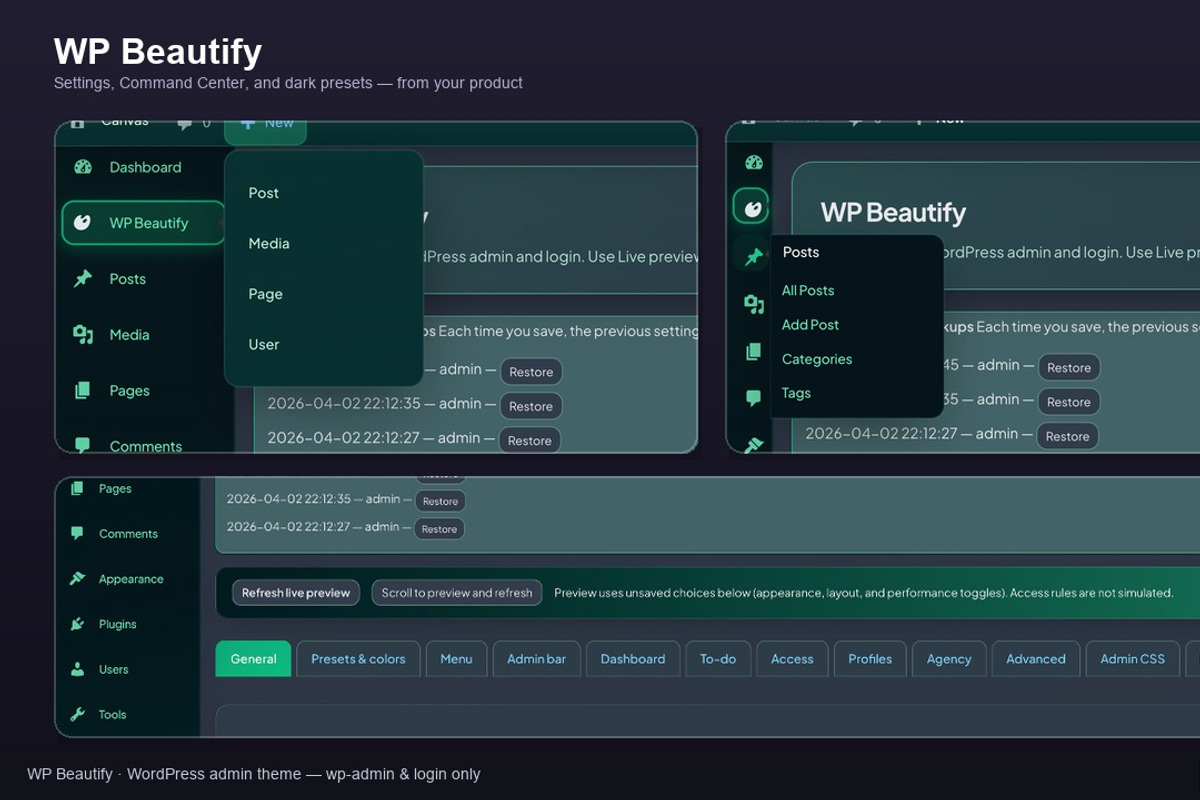Image resolution: width=1200 pixels, height=800 pixels.
Task: Click the dashboard gauge icon in collapsed sidebar
Action: click(754, 162)
